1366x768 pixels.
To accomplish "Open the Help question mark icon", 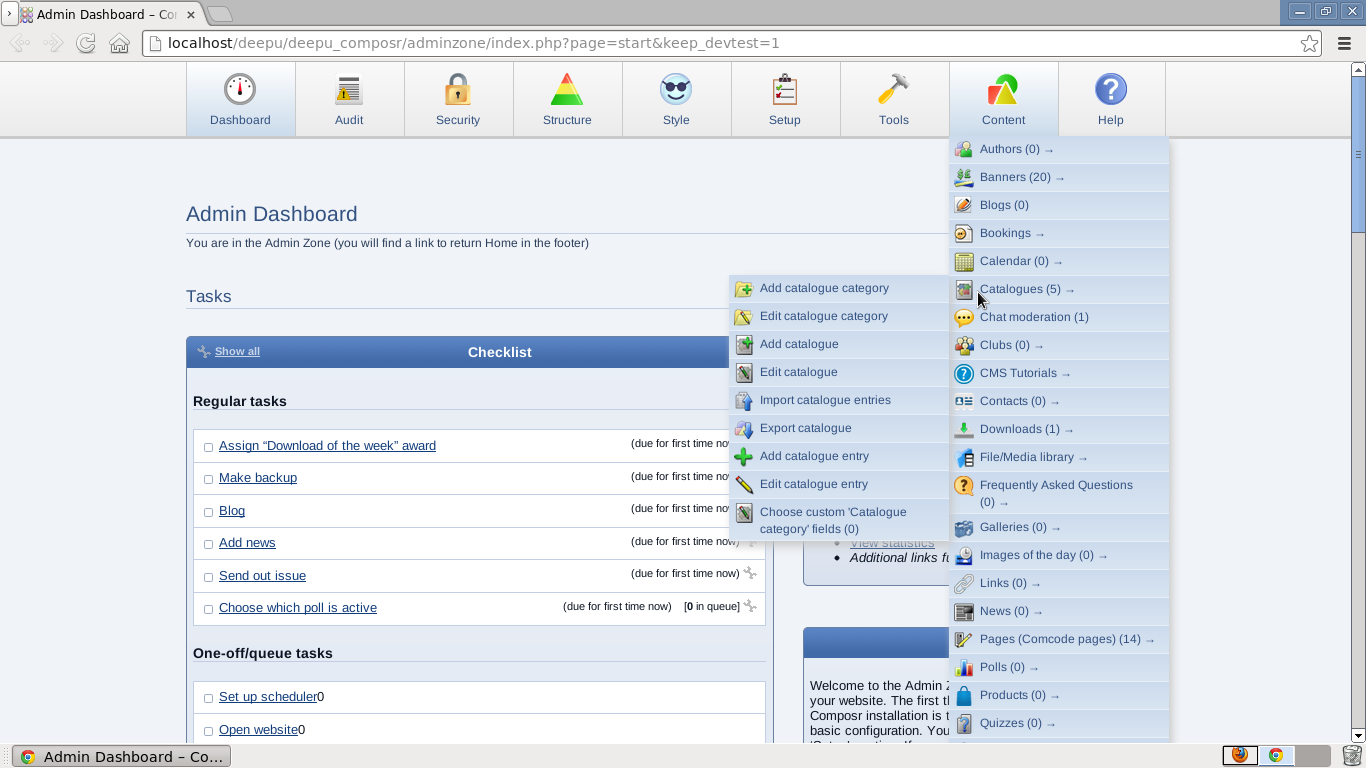I will [1111, 90].
